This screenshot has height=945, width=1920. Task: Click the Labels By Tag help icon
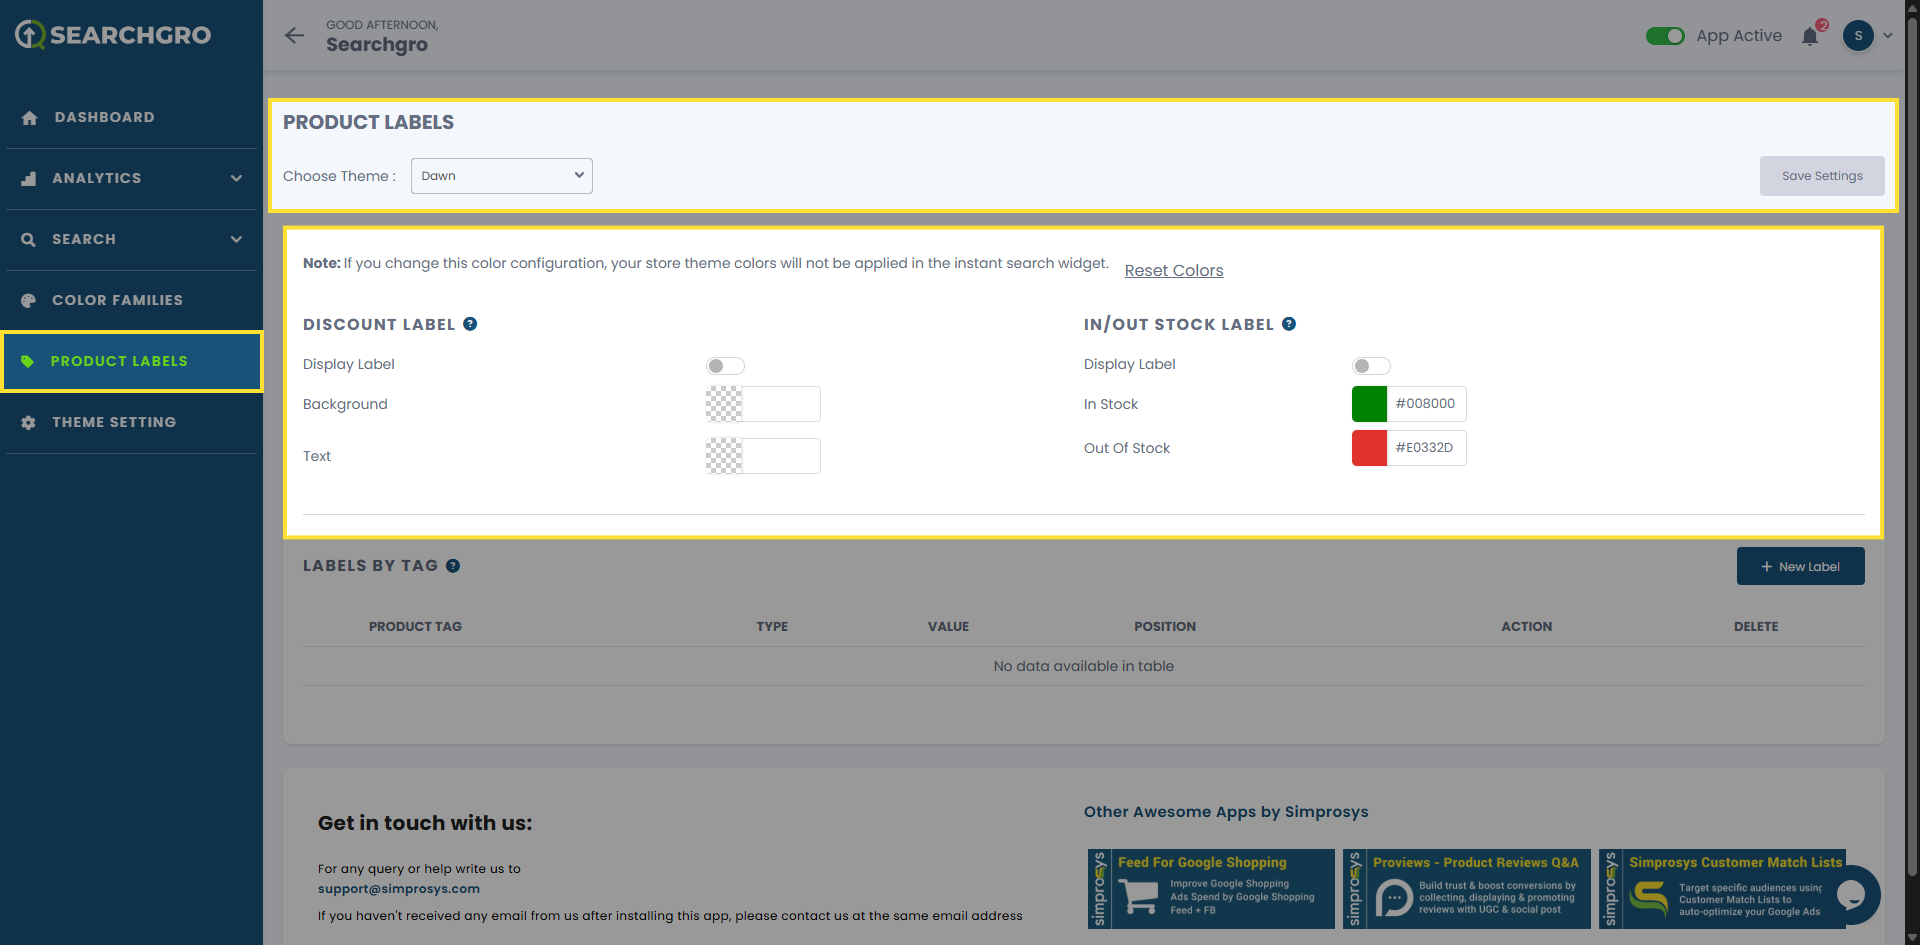(453, 566)
